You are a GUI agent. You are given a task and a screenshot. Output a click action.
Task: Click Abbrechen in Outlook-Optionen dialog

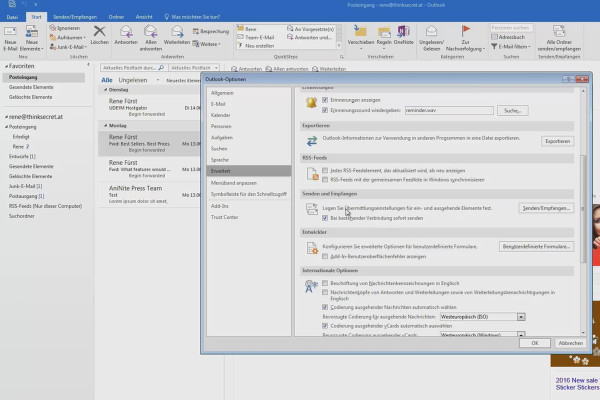point(571,343)
